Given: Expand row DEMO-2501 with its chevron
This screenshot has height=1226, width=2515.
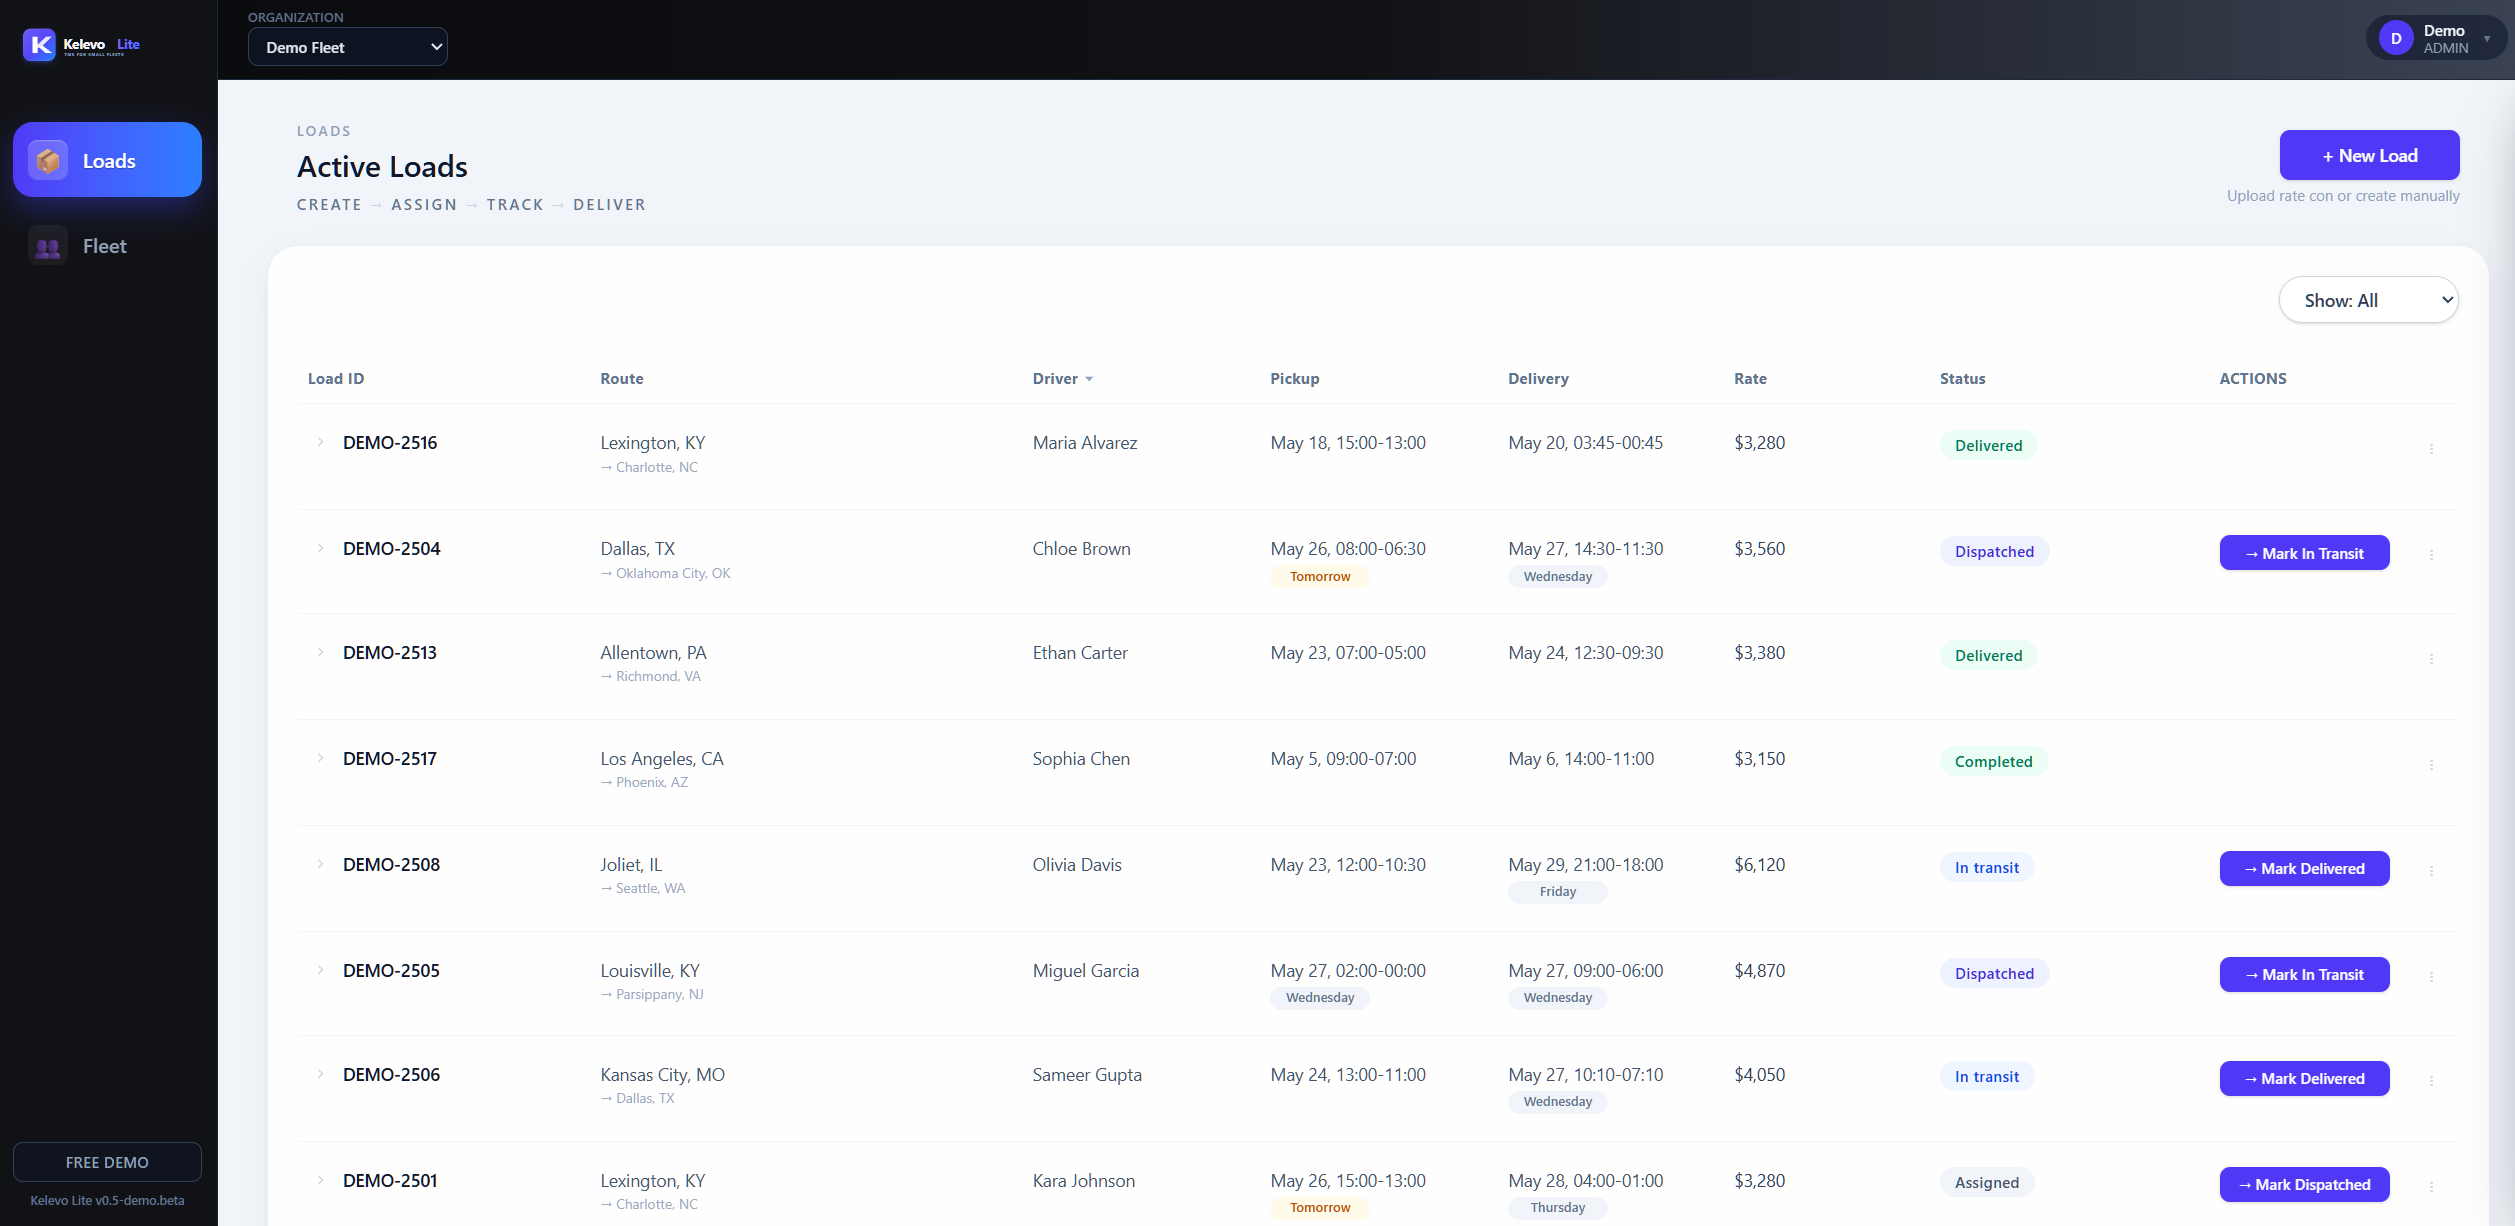Looking at the screenshot, I should tap(320, 1180).
